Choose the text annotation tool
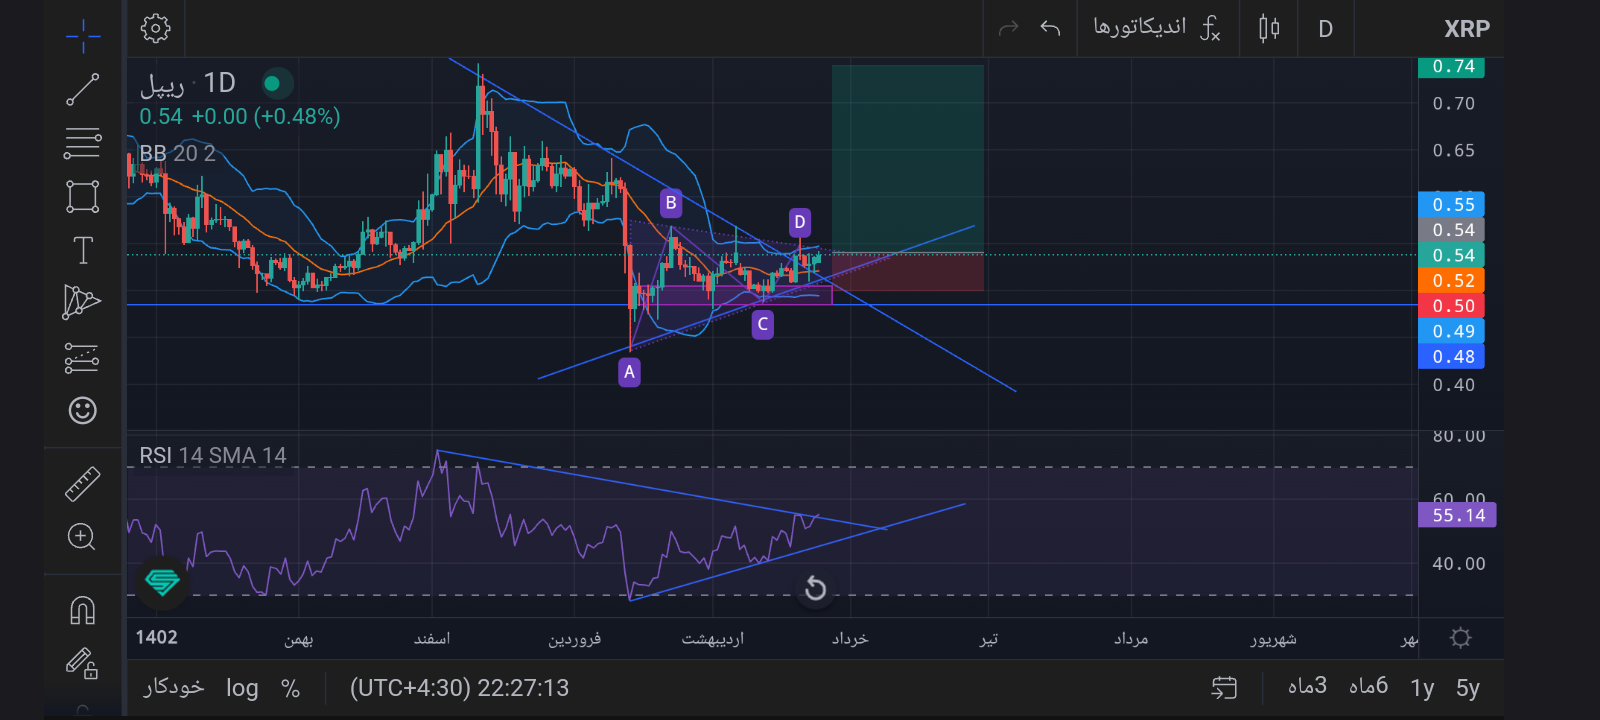The image size is (1600, 720). [83, 250]
